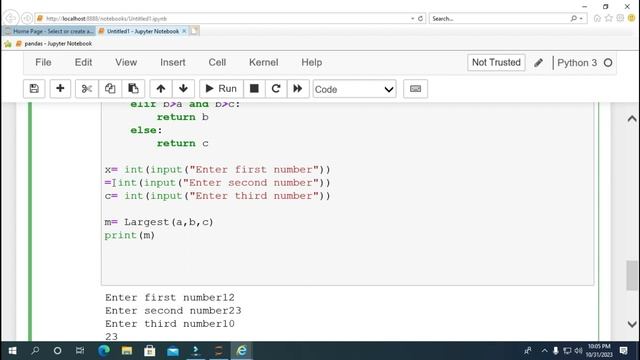The width and height of the screenshot is (640, 360).
Task: Close the Untitled1 Jupyter Notebook tab
Action: 184,31
